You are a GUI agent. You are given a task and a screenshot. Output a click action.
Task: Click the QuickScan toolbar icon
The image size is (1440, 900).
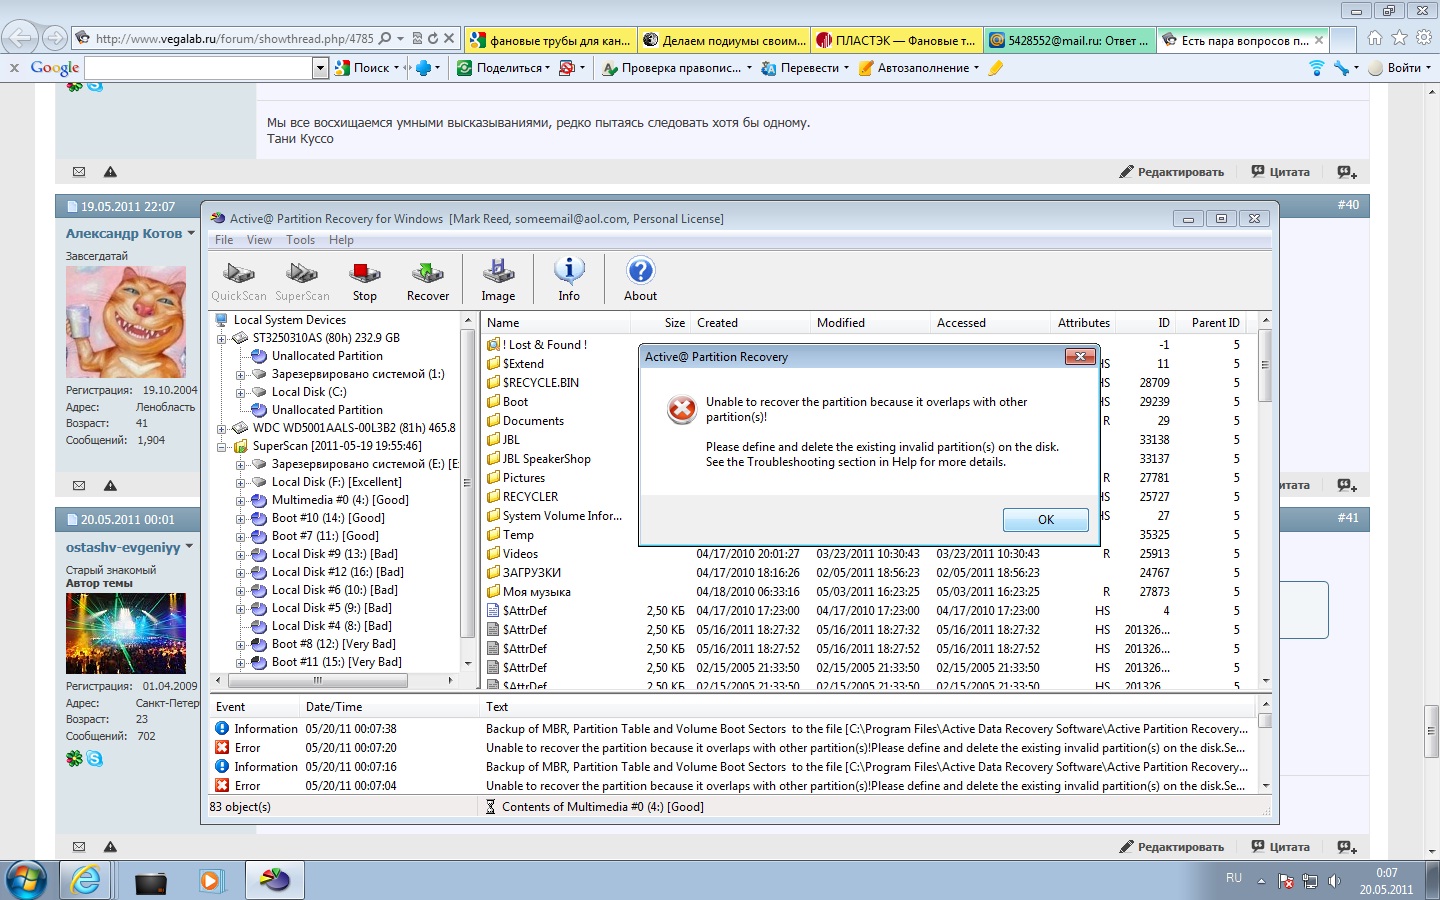click(239, 280)
